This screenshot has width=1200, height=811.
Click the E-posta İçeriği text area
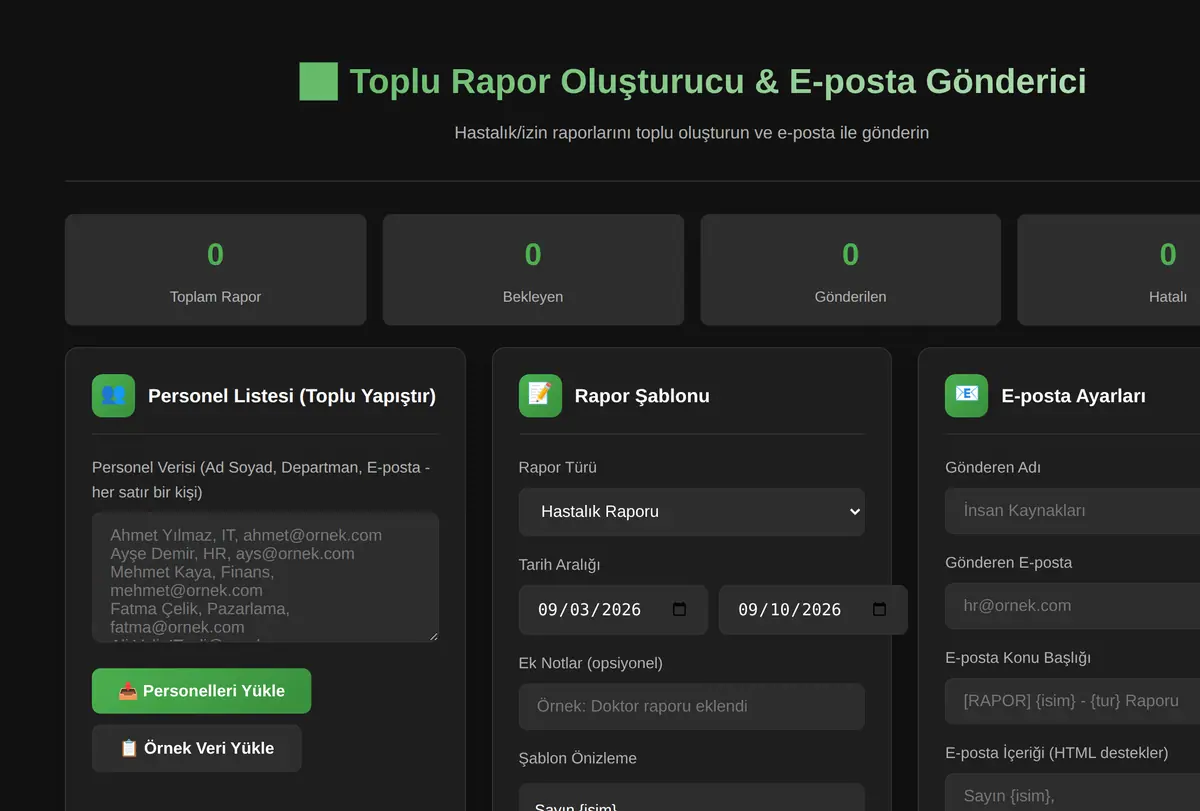(x=1072, y=792)
